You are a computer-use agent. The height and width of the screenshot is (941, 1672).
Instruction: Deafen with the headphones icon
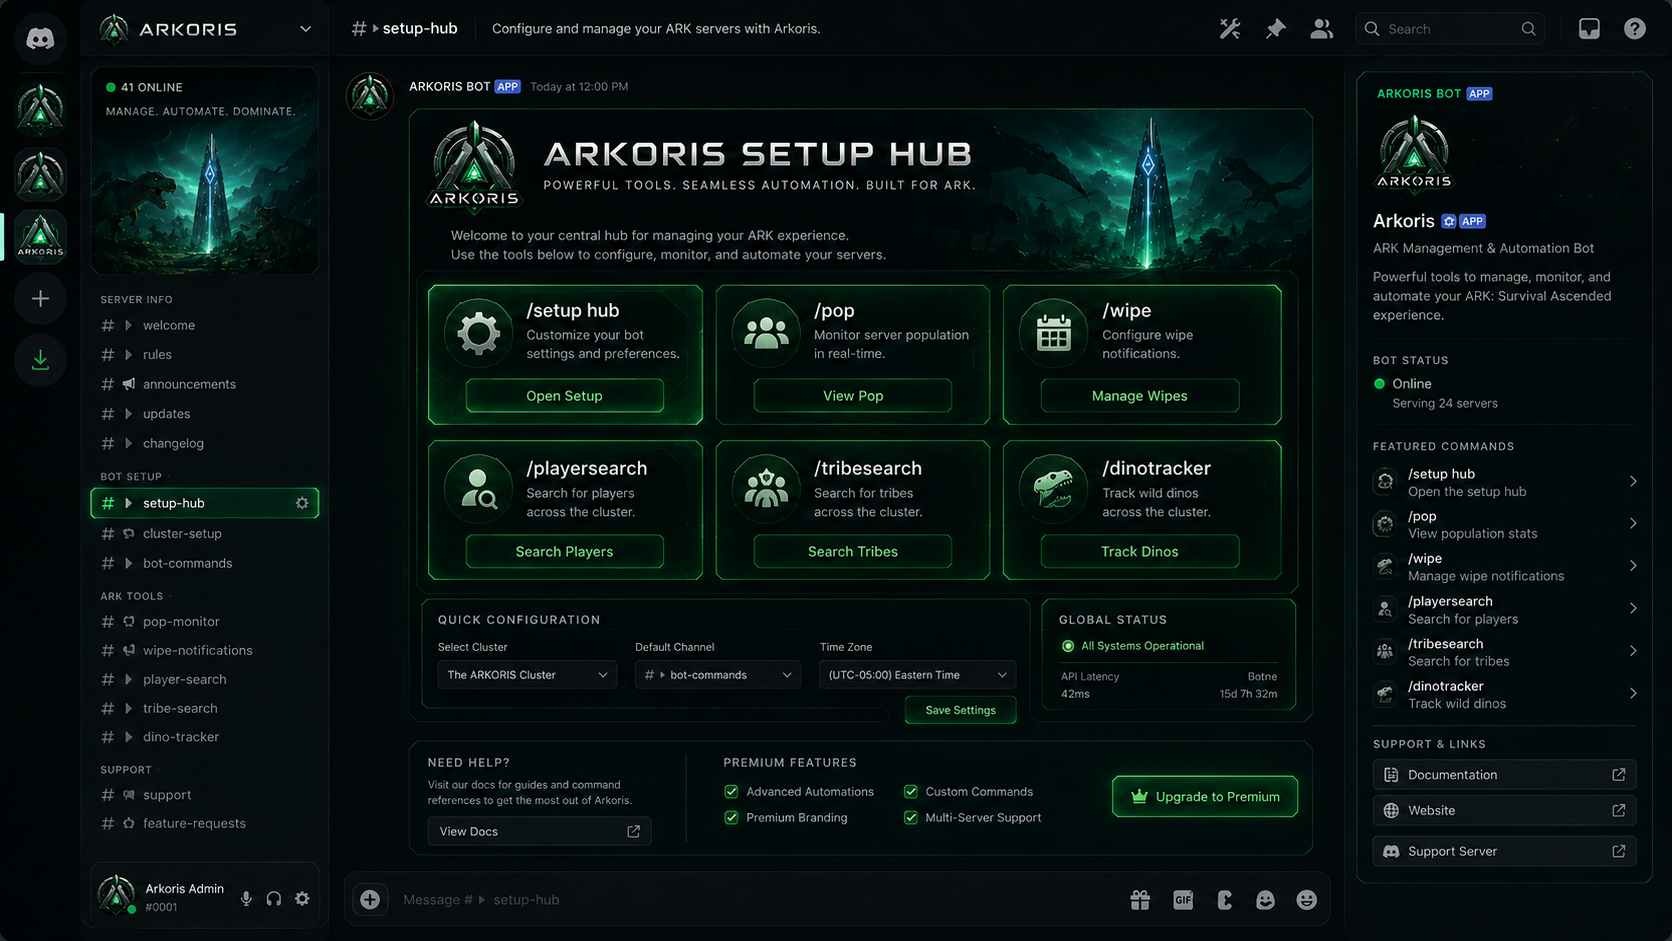tap(274, 899)
